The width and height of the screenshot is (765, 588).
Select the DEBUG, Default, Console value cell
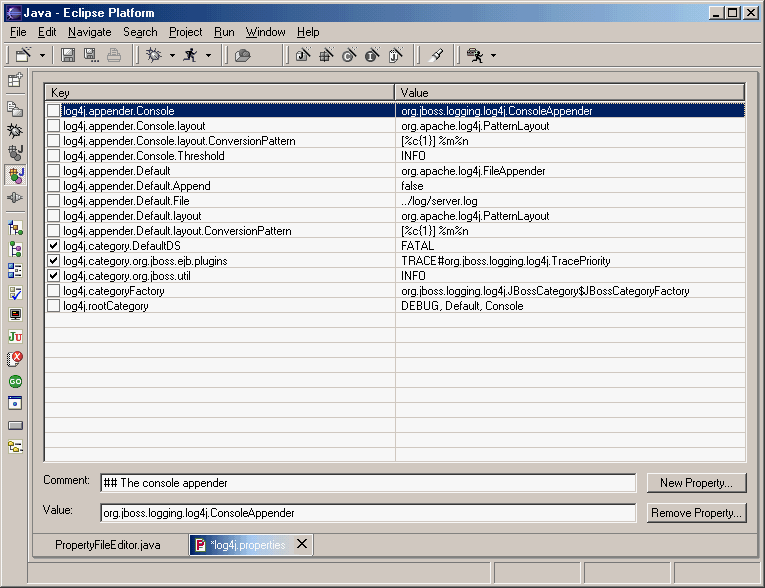(570, 306)
